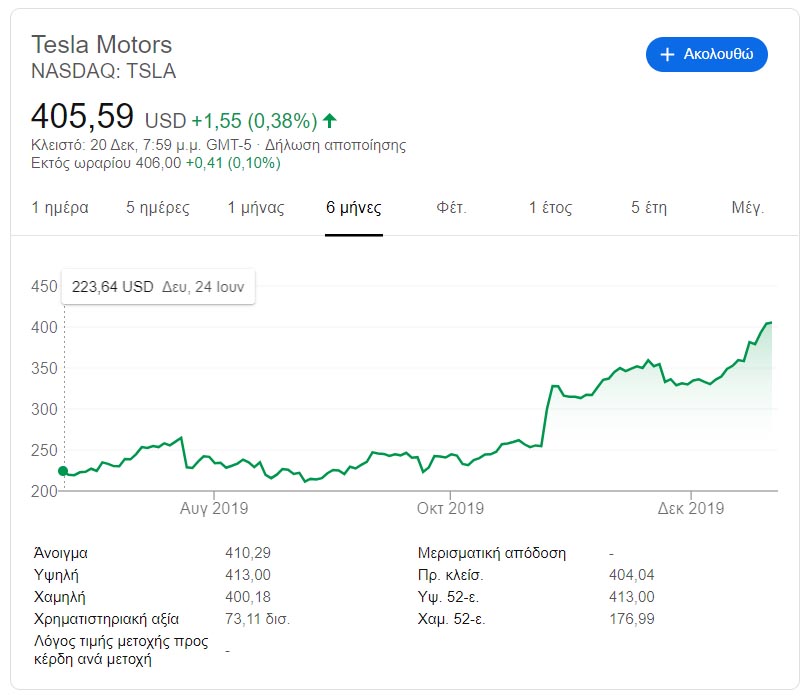Click the NASDAQ: TSLA ticker text
This screenshot has height=699, width=811.
(104, 70)
